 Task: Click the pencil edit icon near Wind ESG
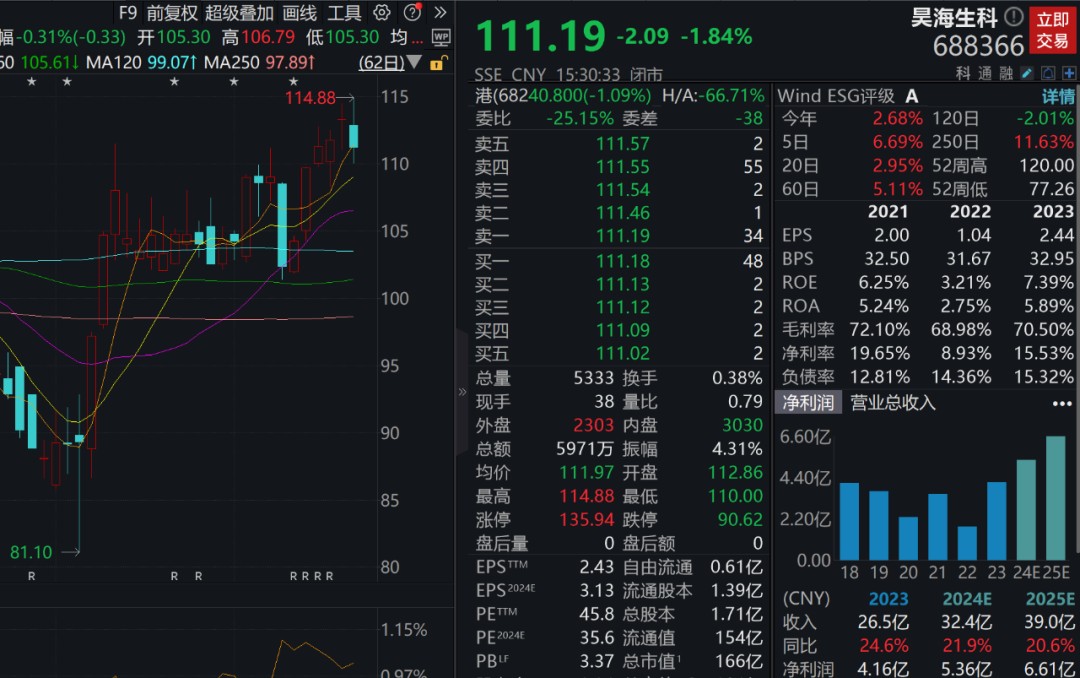tap(1027, 73)
